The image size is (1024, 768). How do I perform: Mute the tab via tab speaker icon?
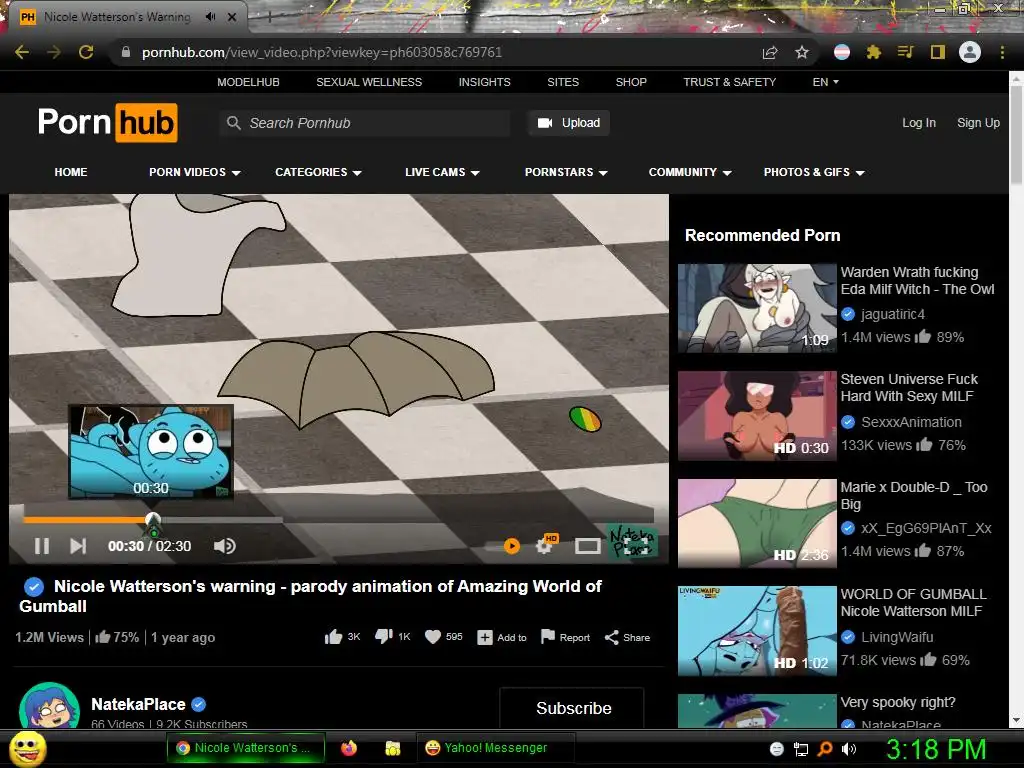(210, 17)
